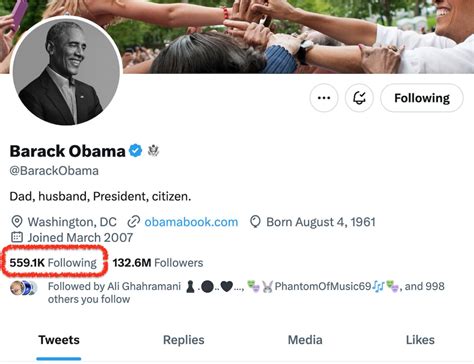The width and height of the screenshot is (474, 364).
Task: Select the Tweets tab
Action: (59, 340)
